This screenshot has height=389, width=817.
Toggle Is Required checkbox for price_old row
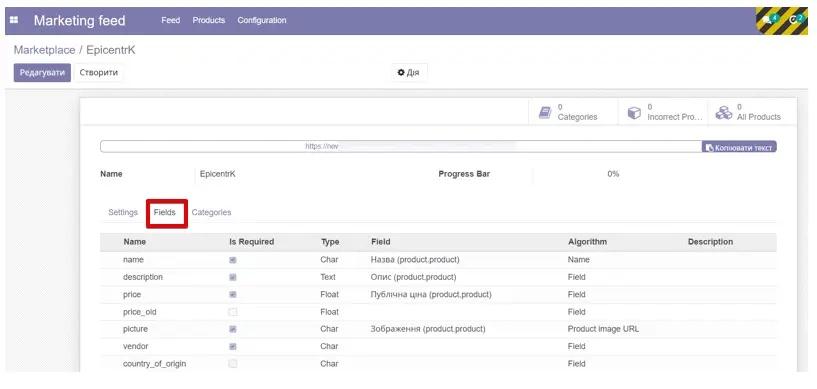point(233,312)
